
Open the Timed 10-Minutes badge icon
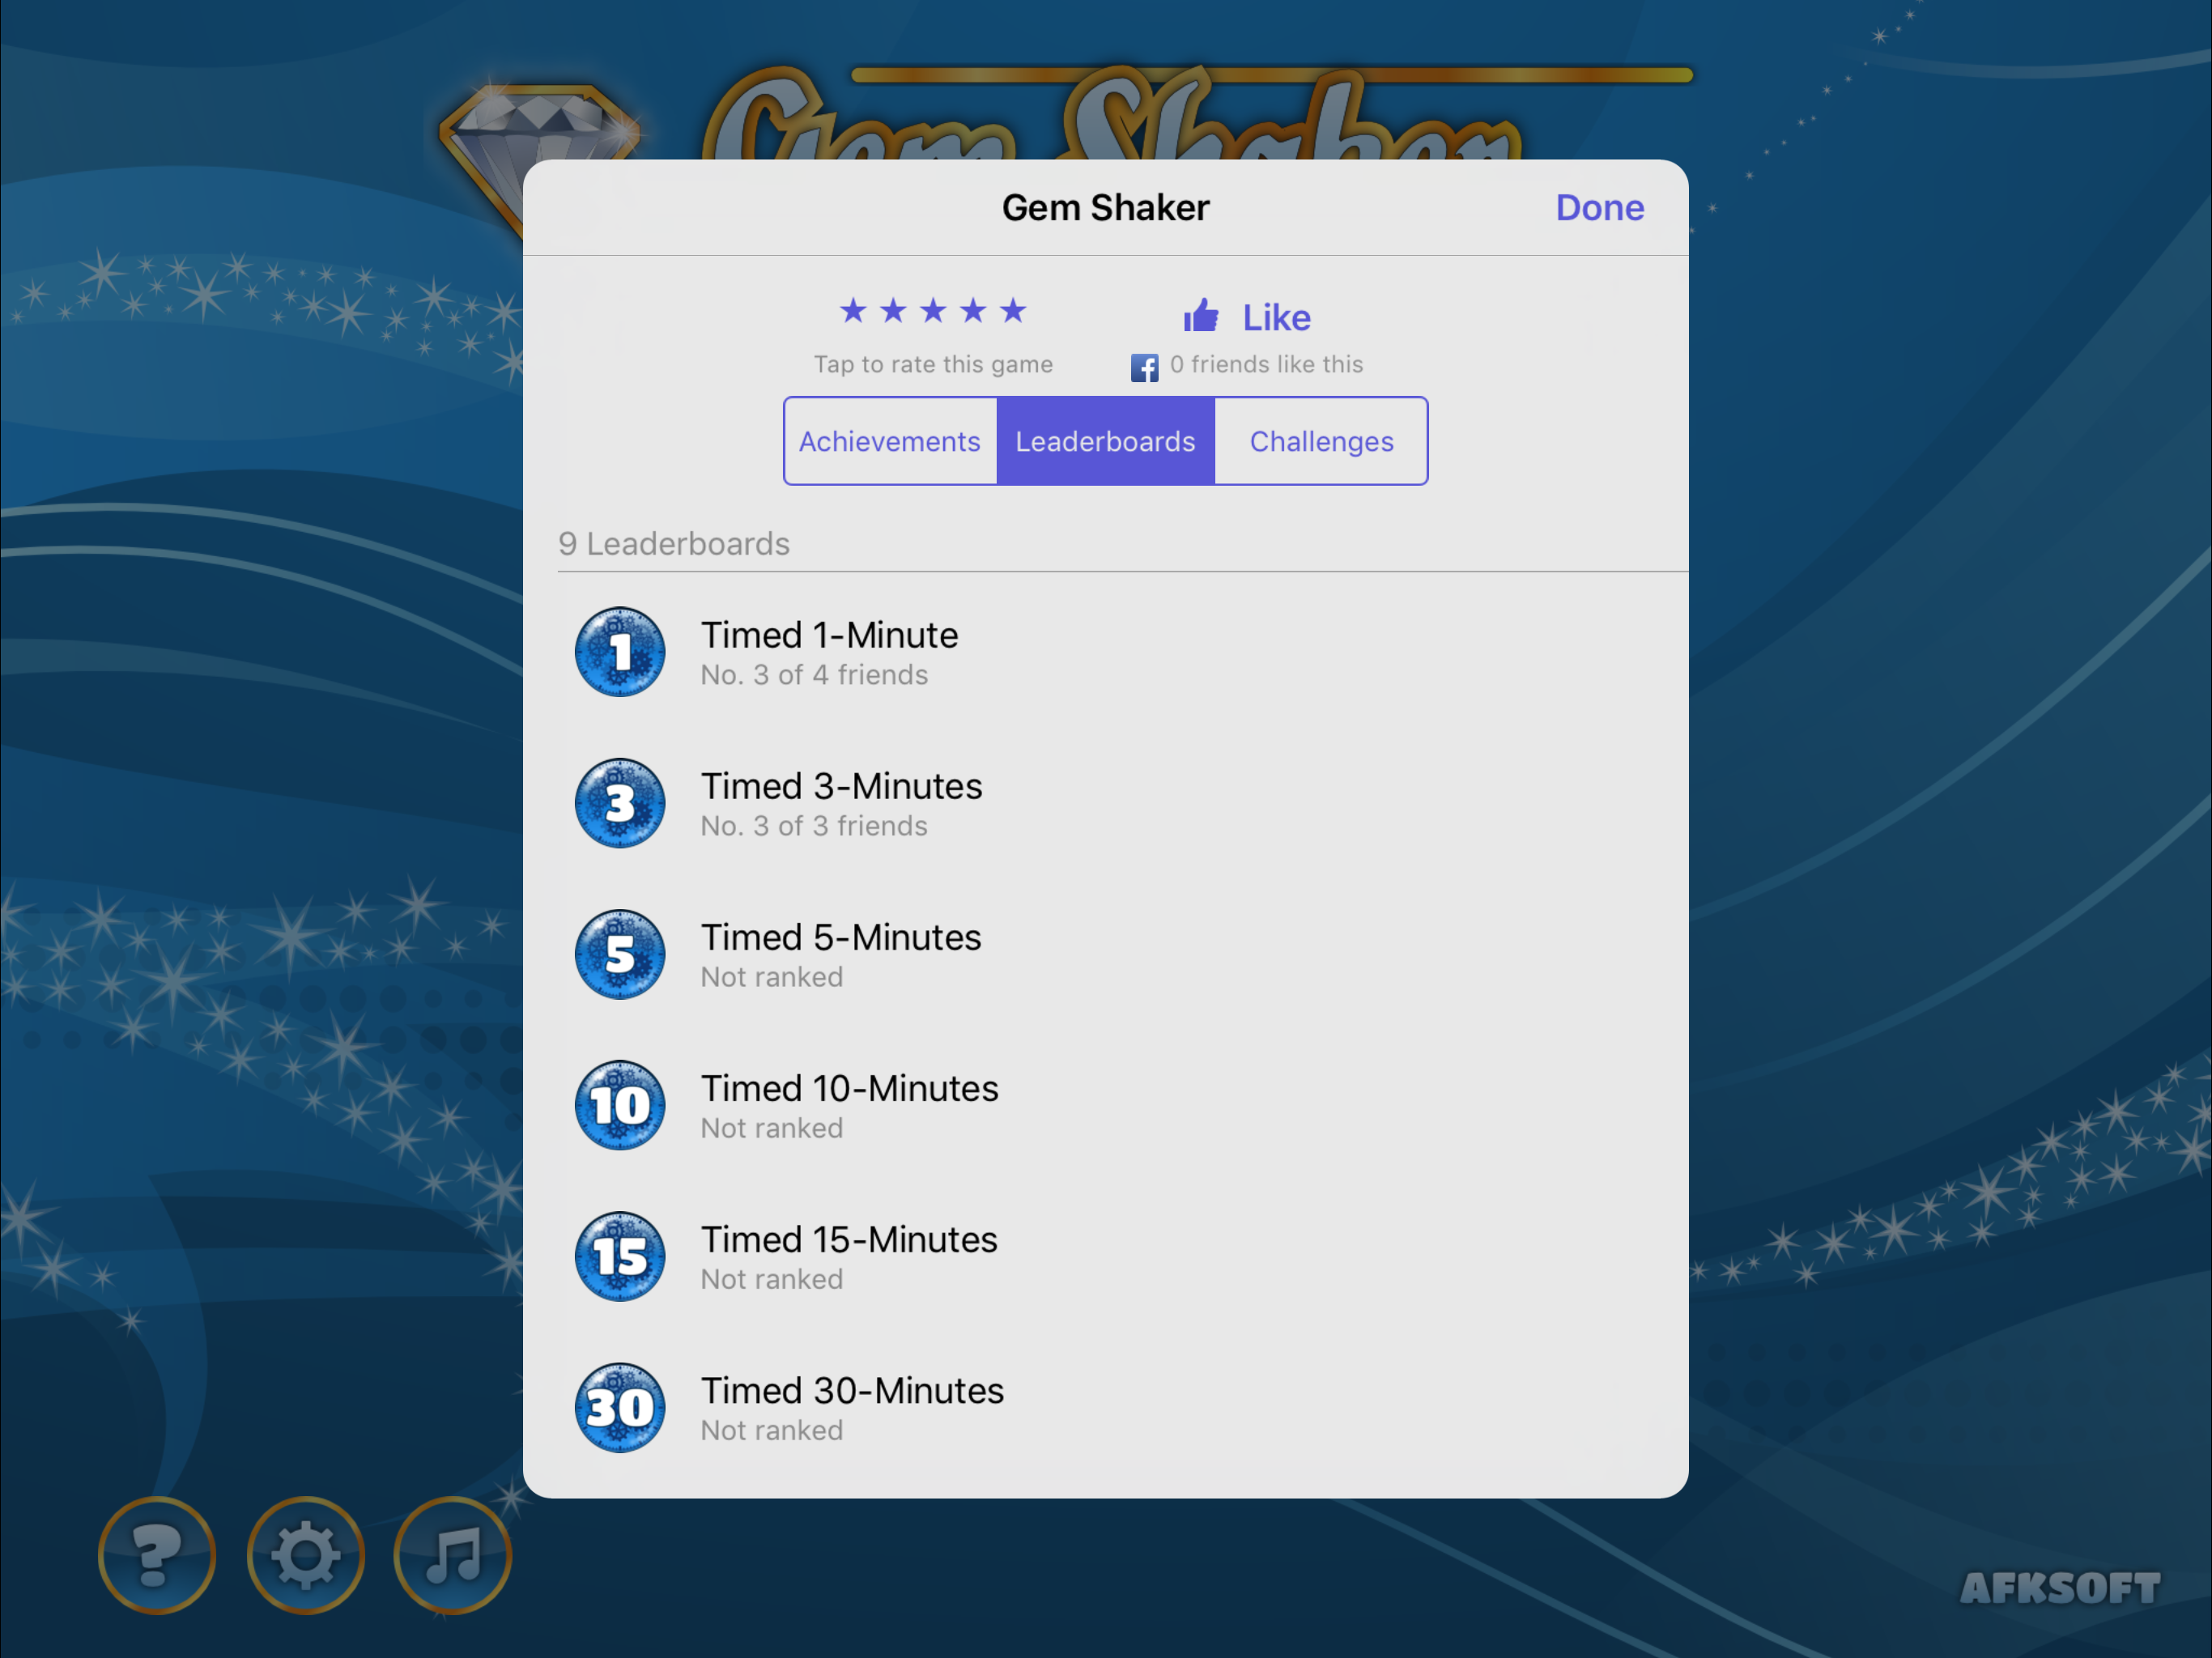[x=620, y=1105]
